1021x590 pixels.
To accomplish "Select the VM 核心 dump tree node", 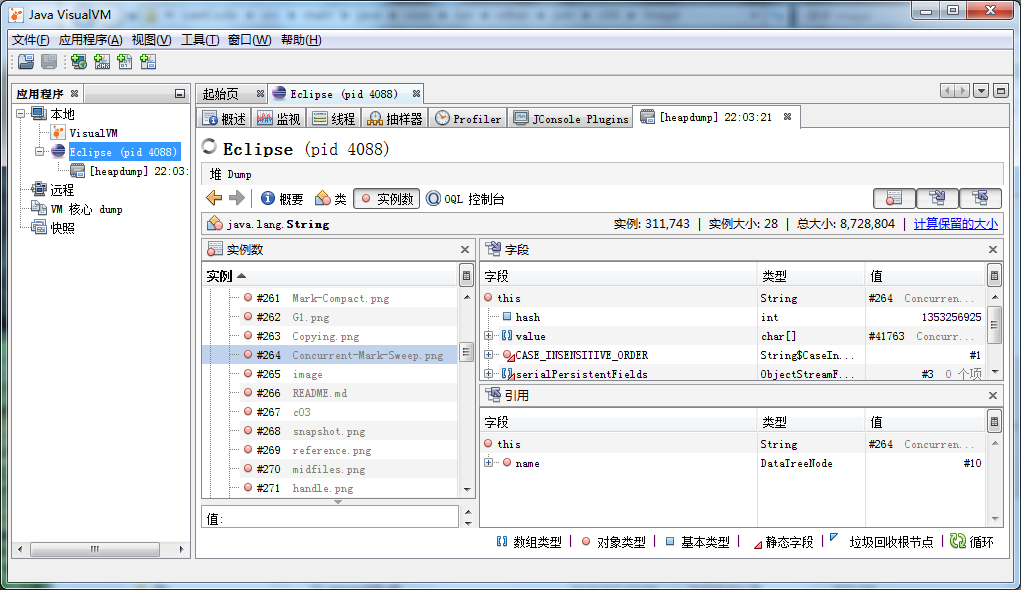I will 87,209.
